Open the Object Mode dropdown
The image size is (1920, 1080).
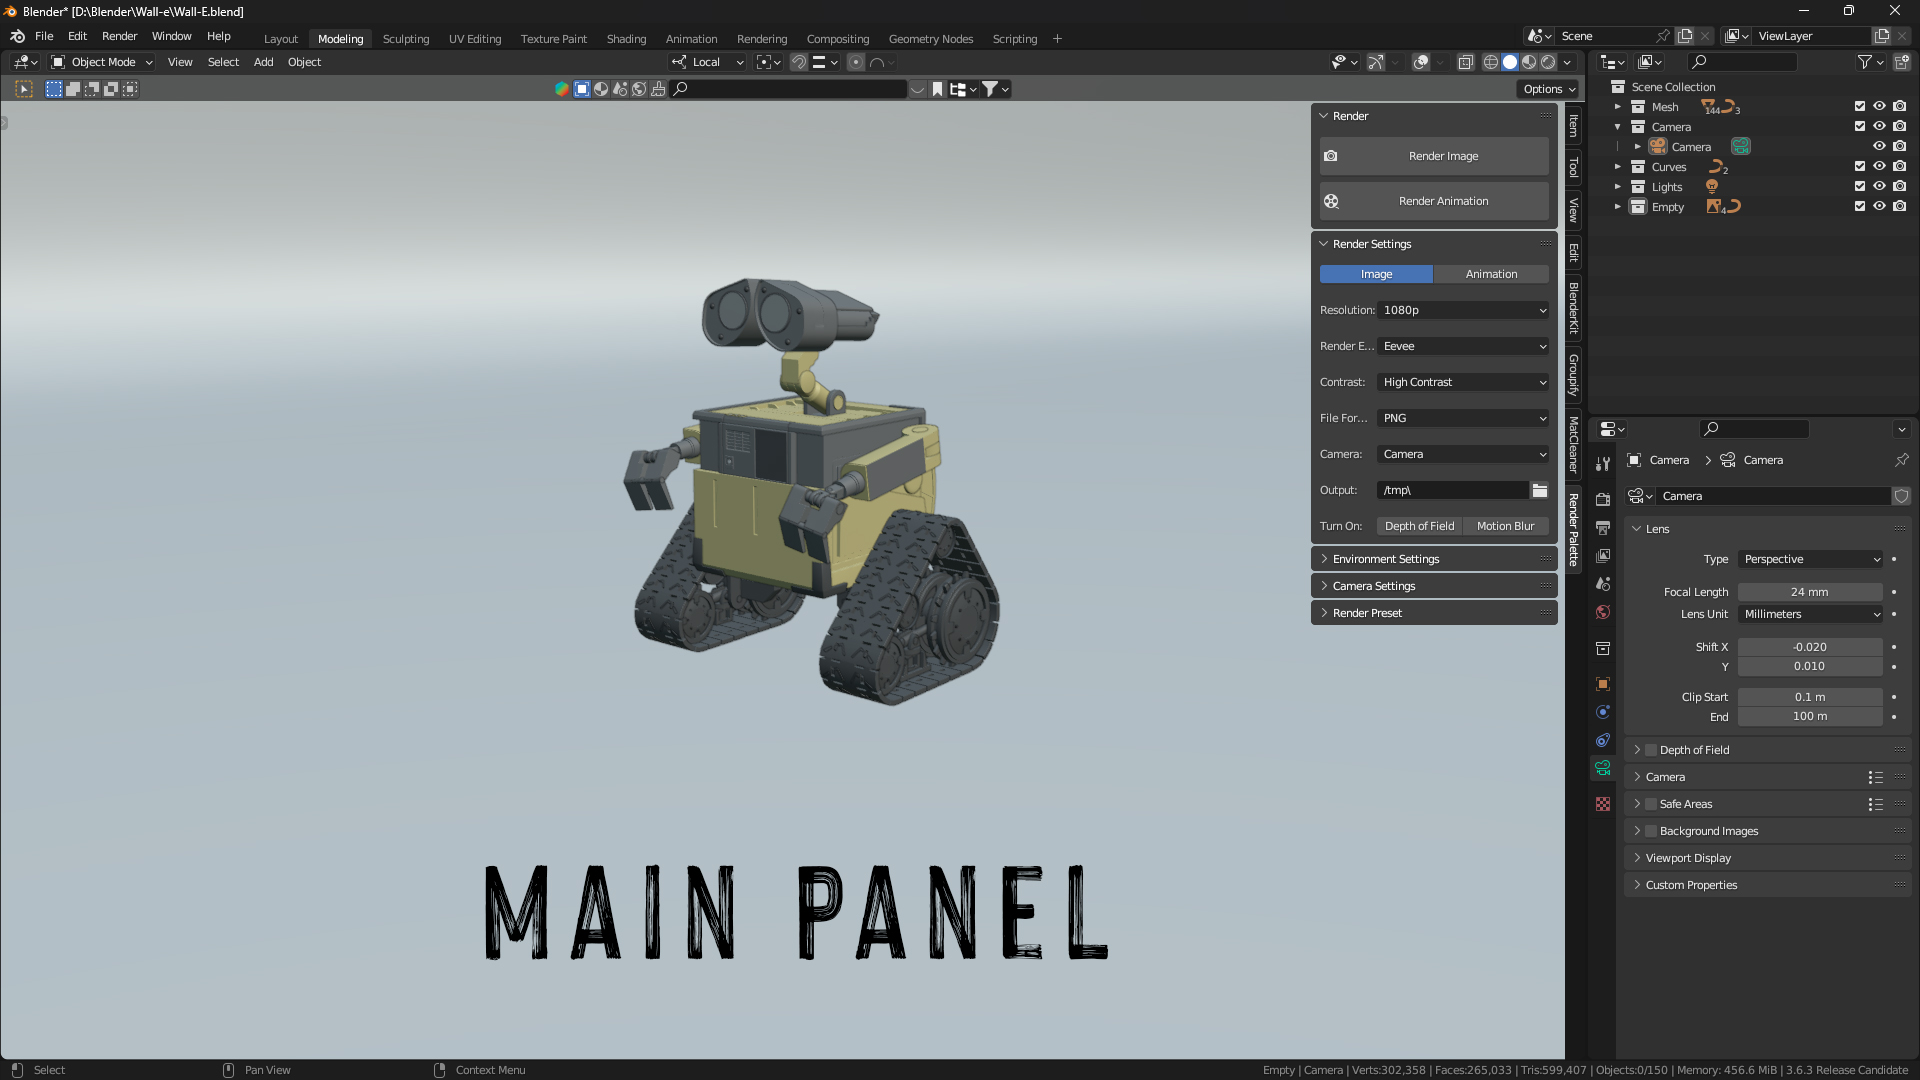click(102, 62)
